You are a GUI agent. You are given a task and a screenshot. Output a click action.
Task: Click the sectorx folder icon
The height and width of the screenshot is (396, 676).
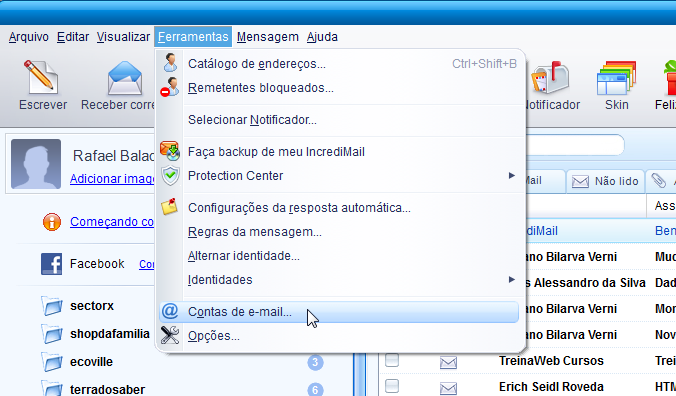52,306
